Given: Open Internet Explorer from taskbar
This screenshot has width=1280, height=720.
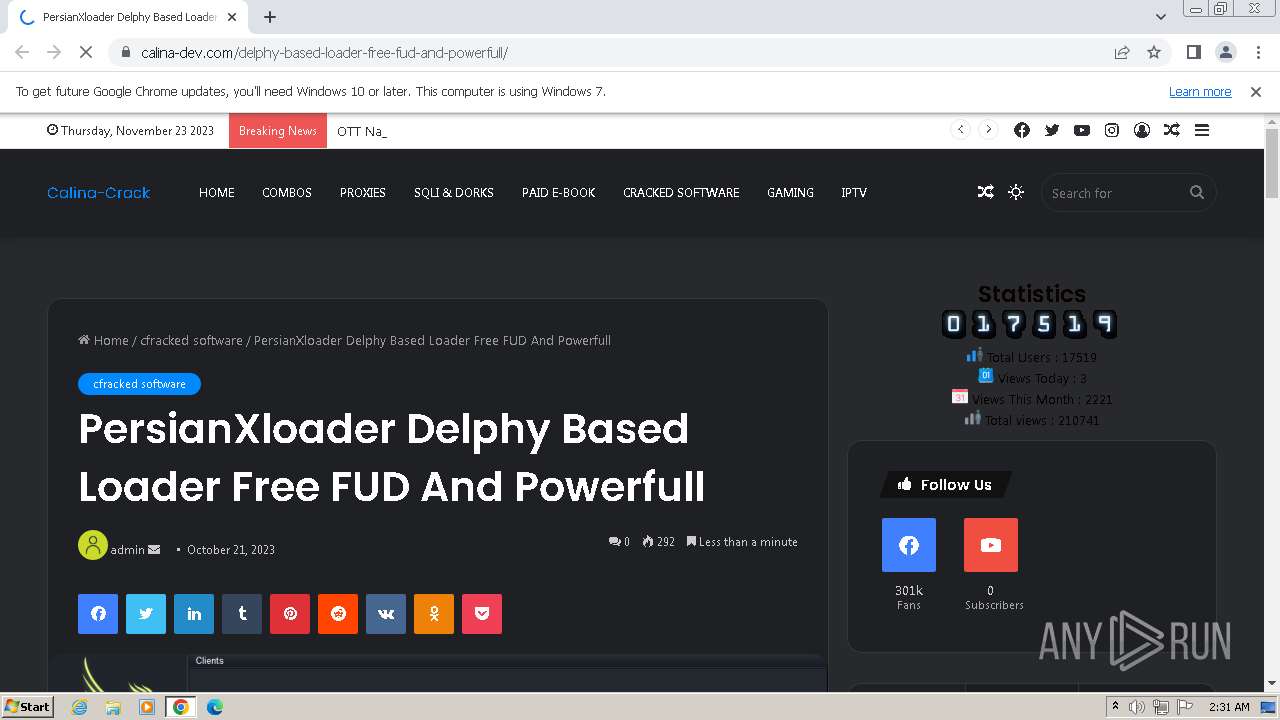Looking at the screenshot, I should (x=79, y=706).
